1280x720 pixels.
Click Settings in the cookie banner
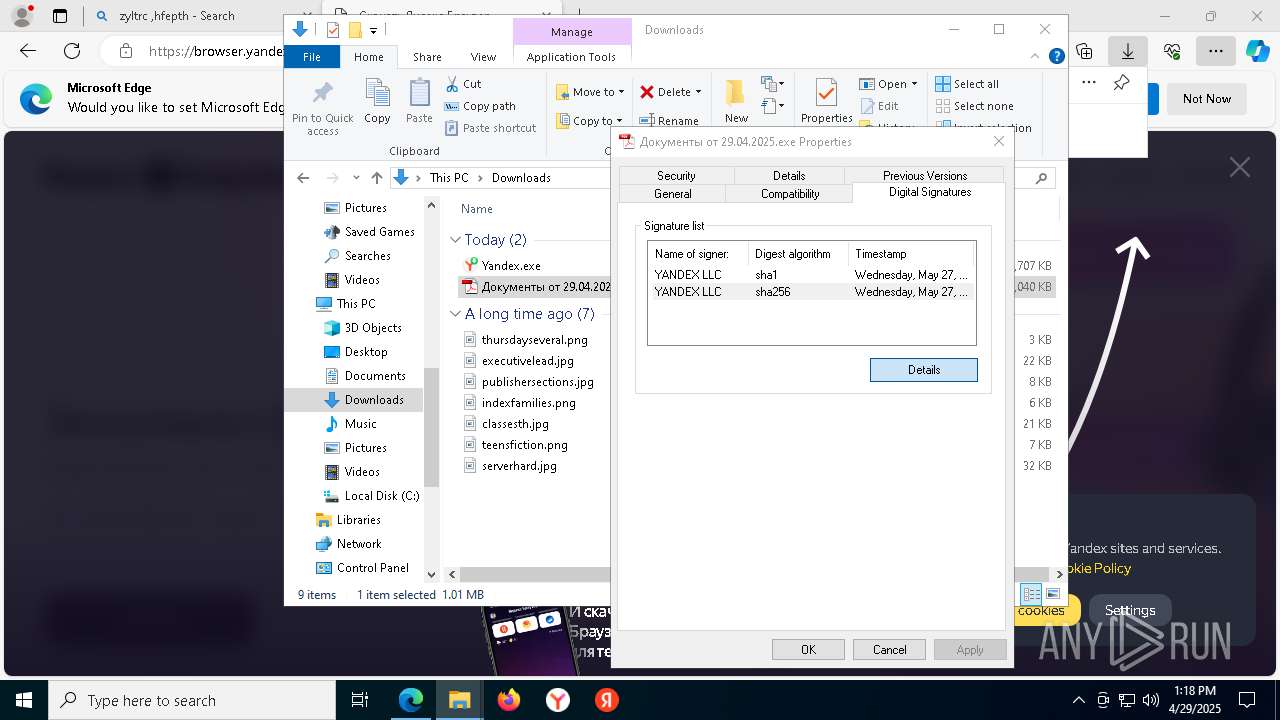click(1130, 610)
